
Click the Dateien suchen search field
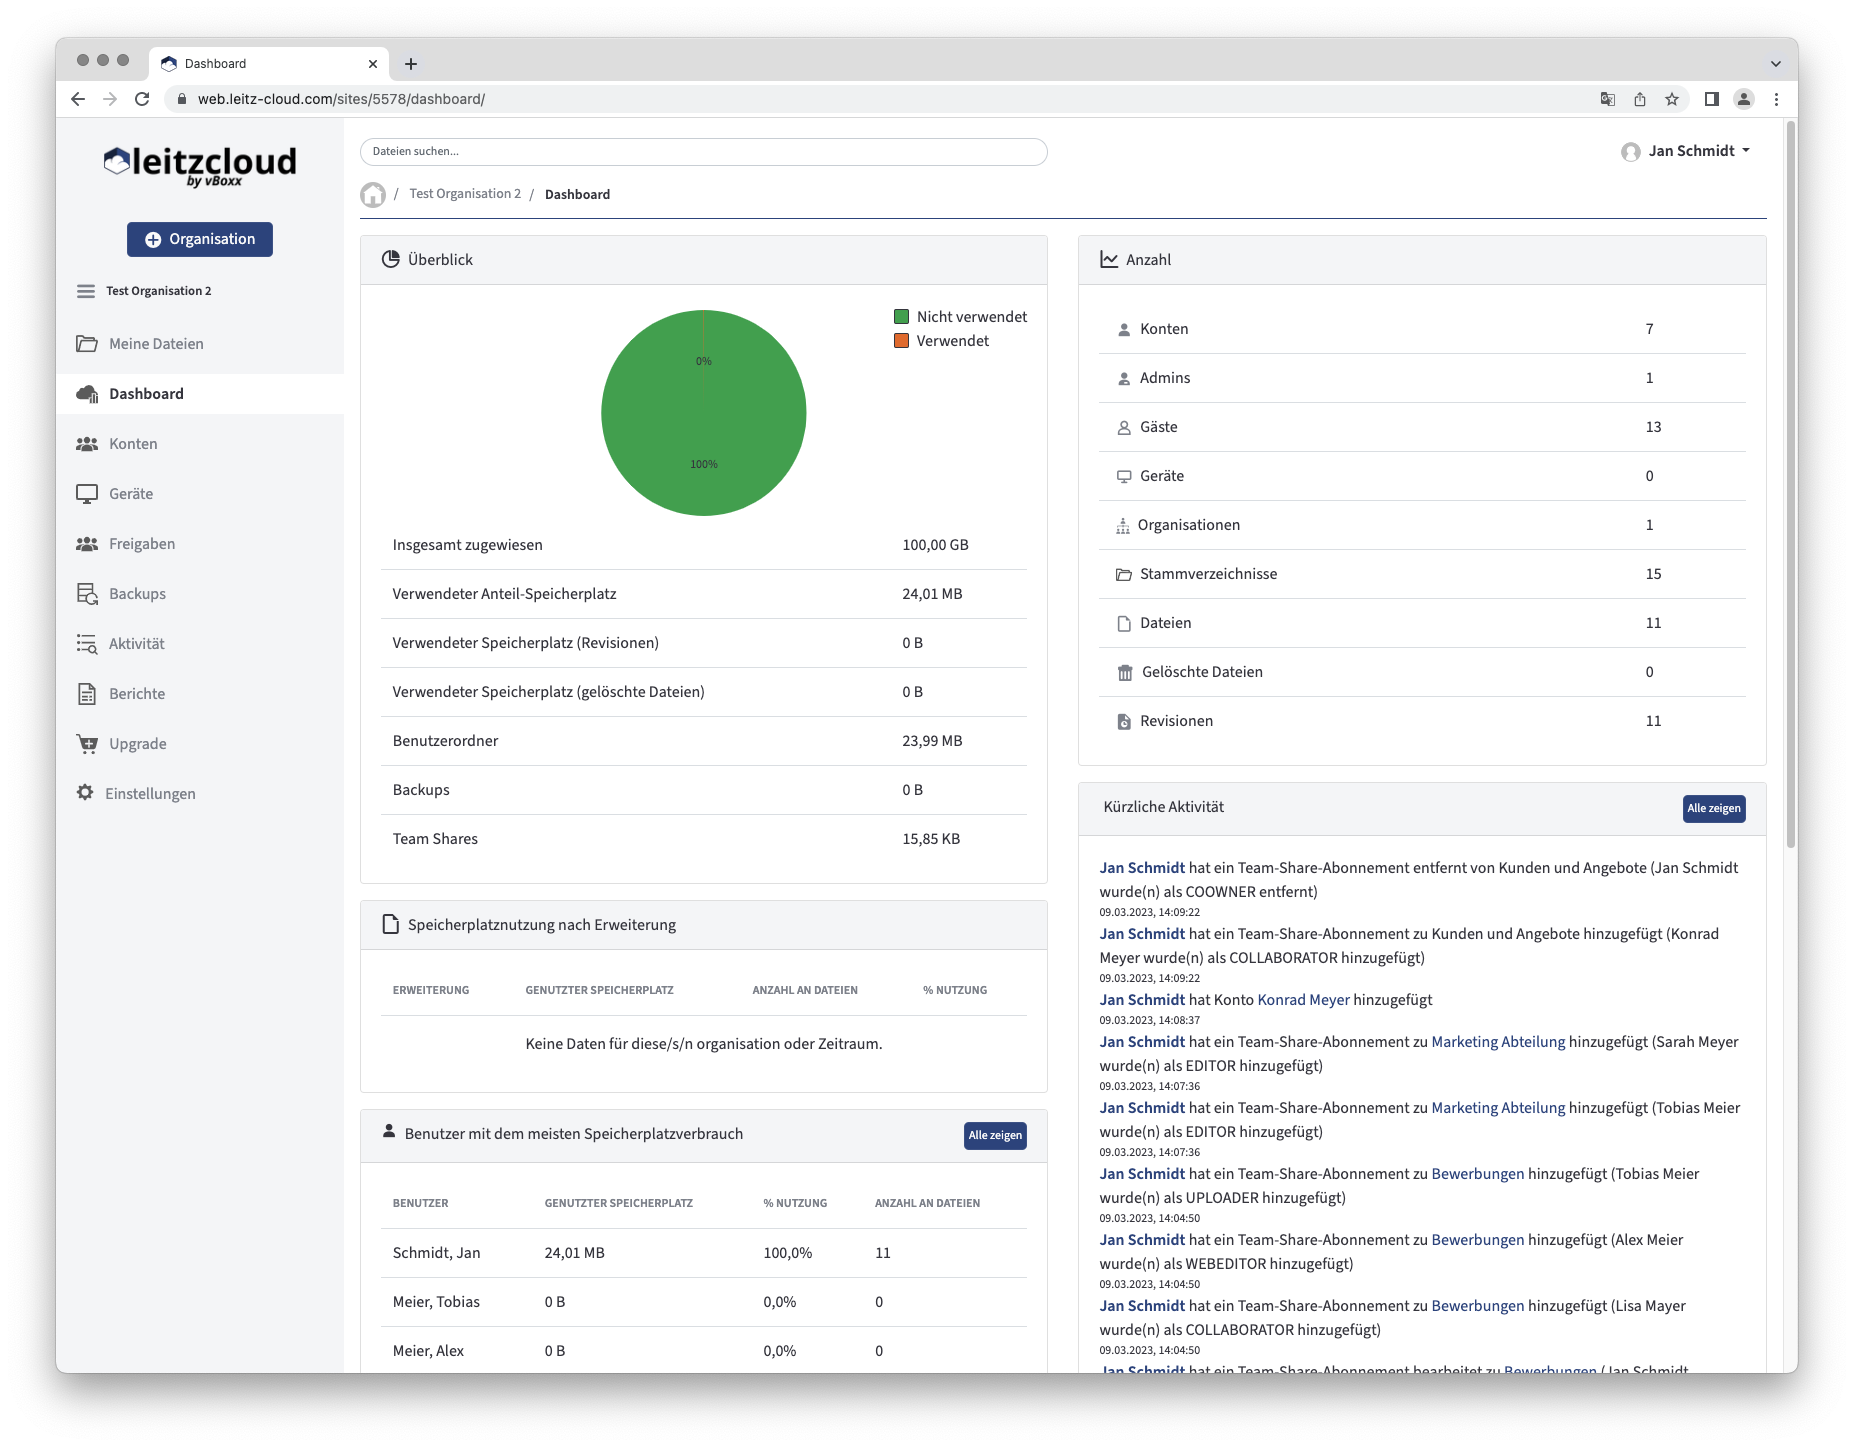tap(703, 151)
